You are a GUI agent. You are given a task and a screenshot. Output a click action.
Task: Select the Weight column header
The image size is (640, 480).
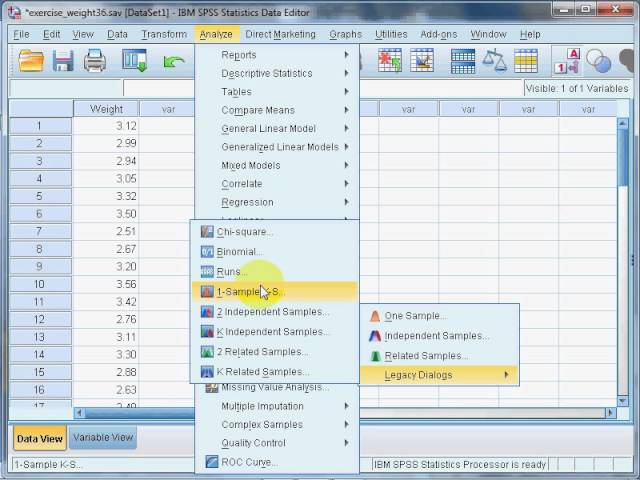point(106,109)
